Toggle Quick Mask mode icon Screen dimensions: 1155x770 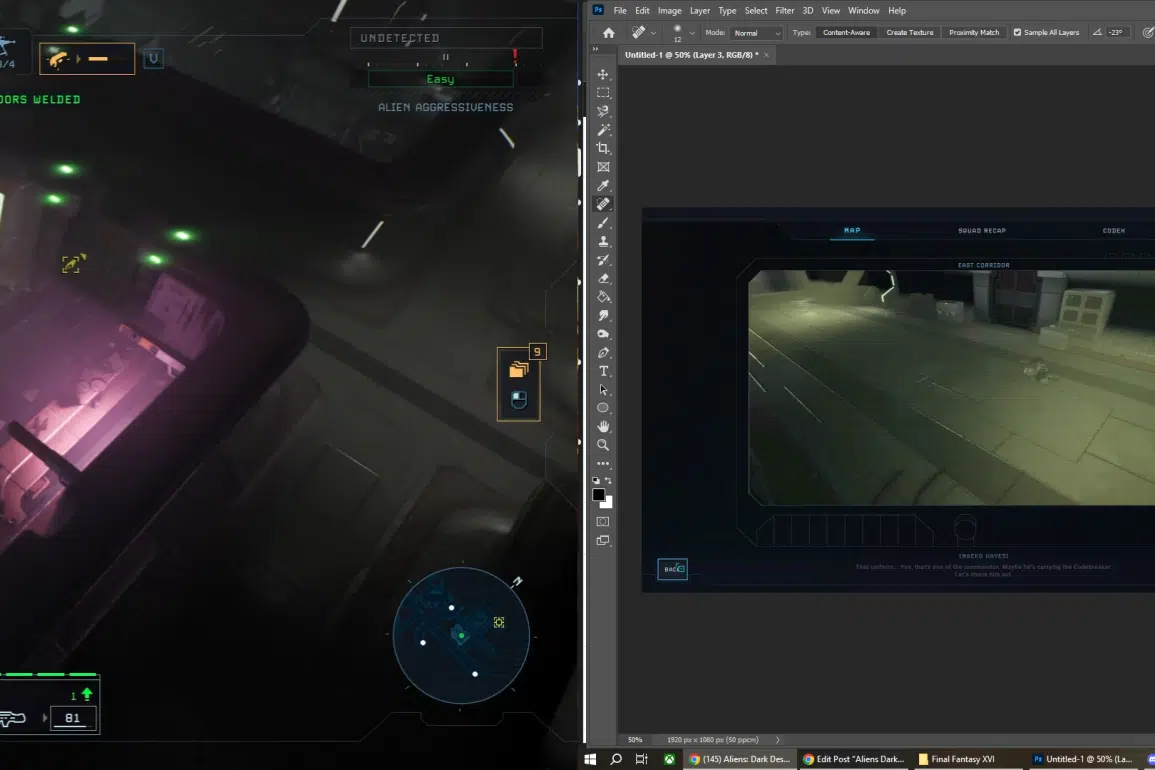click(603, 522)
